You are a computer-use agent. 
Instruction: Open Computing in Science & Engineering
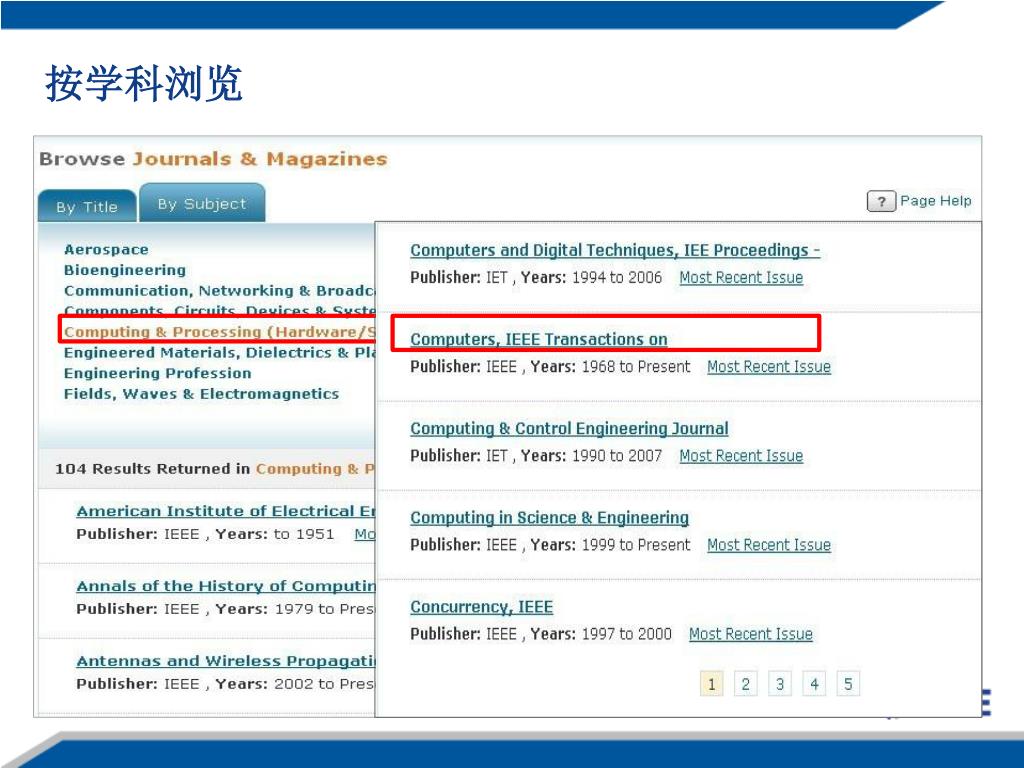coord(549,518)
